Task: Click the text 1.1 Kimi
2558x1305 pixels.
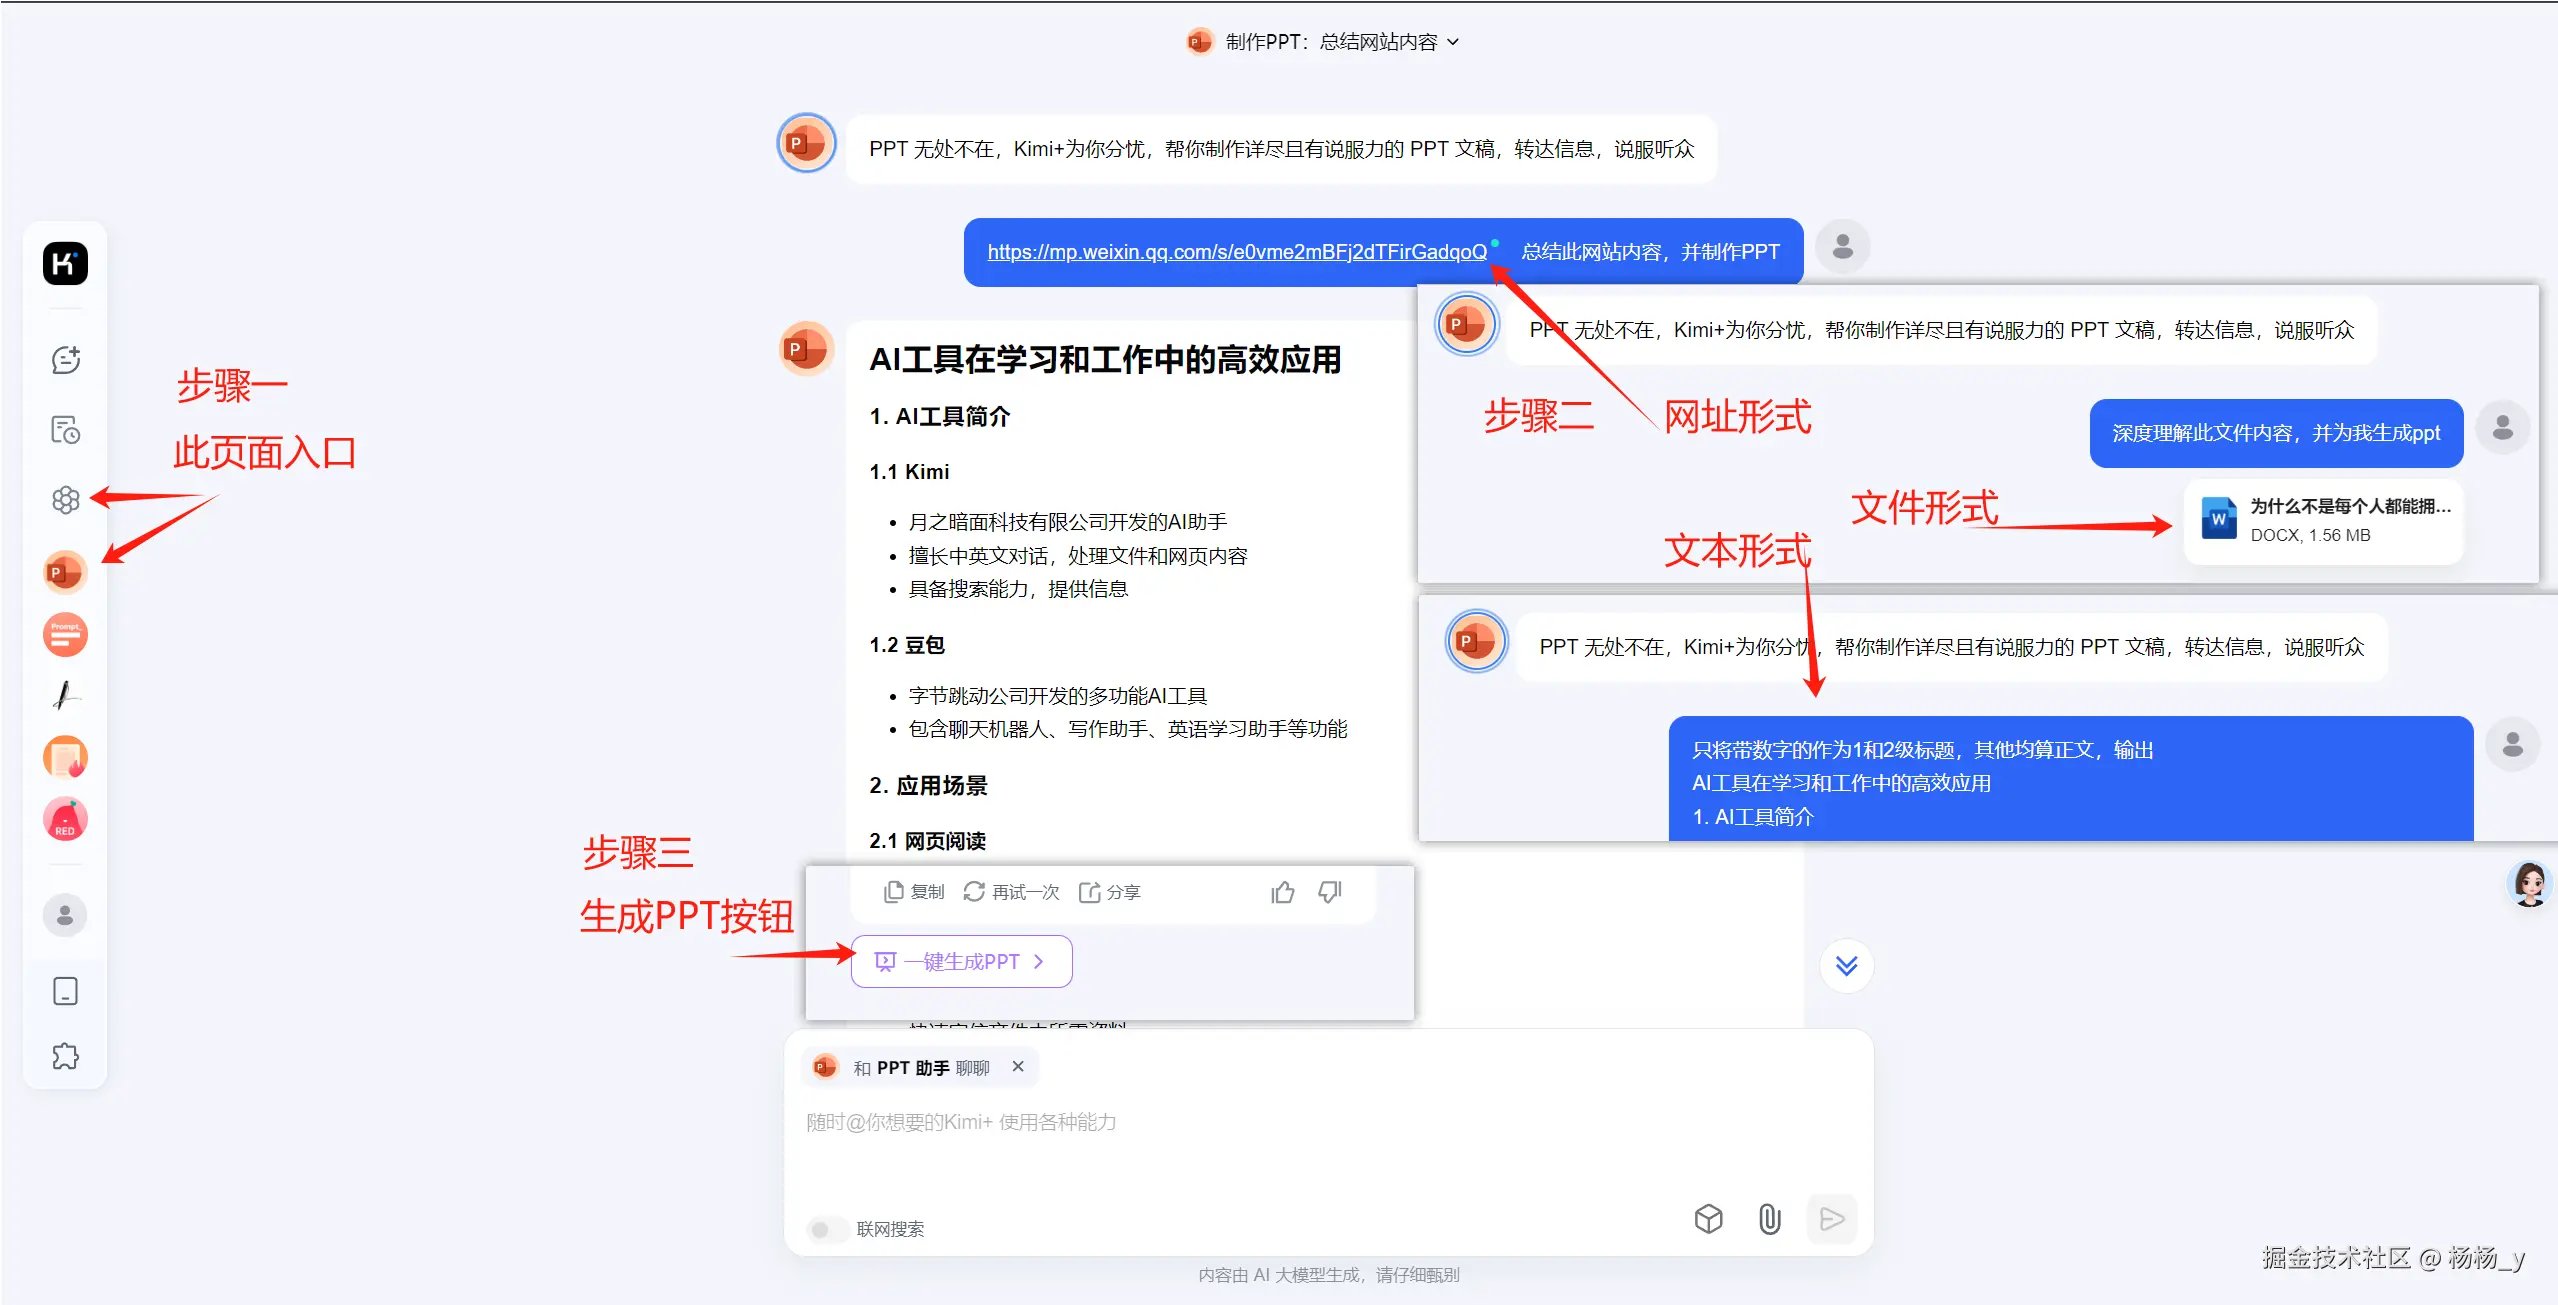Action: (909, 472)
